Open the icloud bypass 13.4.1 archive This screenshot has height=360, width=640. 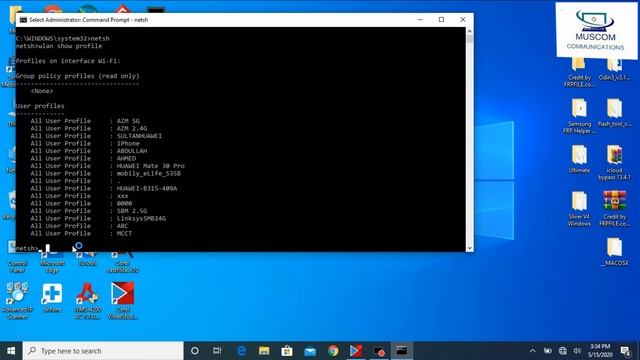[x=614, y=162]
